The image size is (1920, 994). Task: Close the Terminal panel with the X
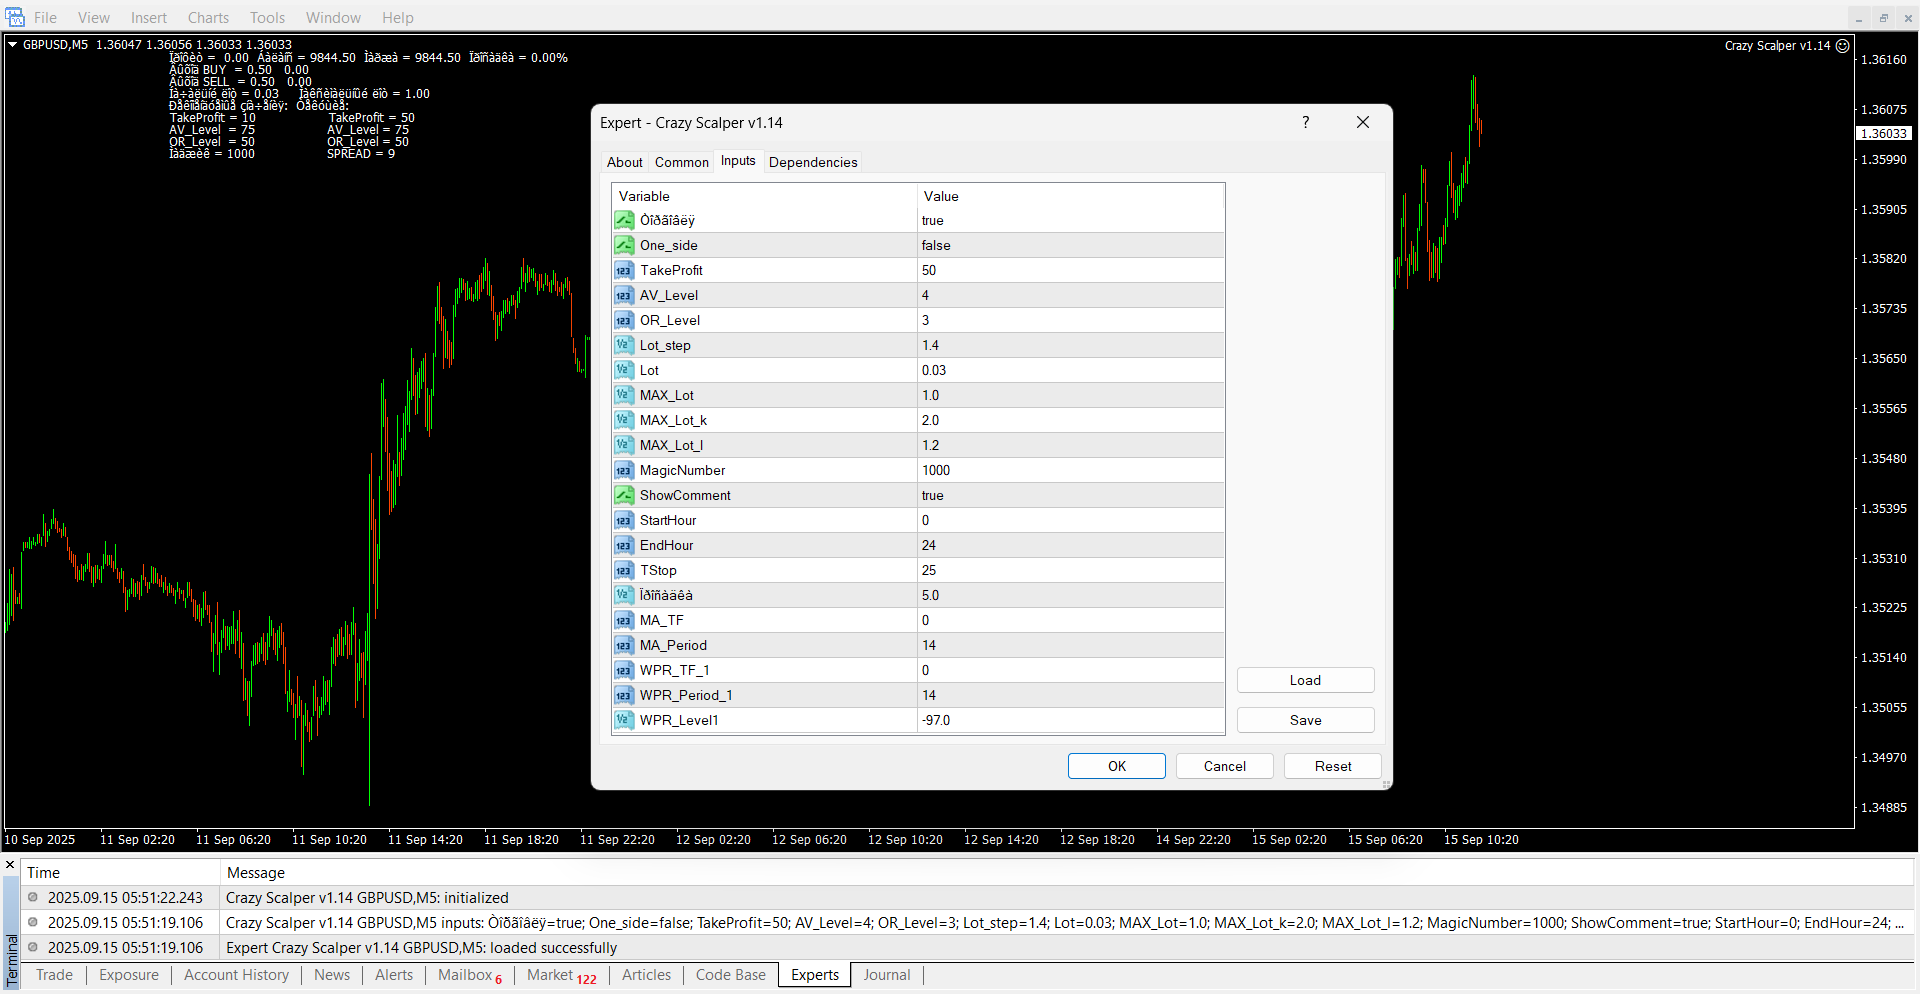[10, 865]
